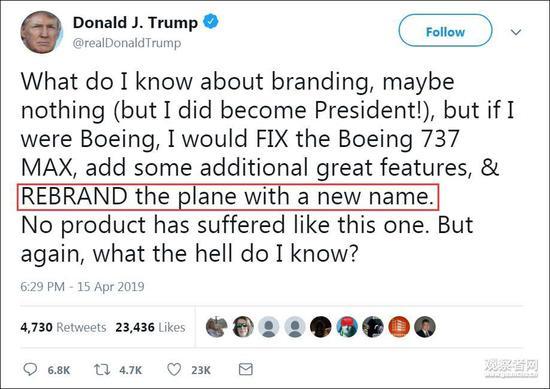
Task: View the 4,730 Retweets list
Action: [x=63, y=327]
